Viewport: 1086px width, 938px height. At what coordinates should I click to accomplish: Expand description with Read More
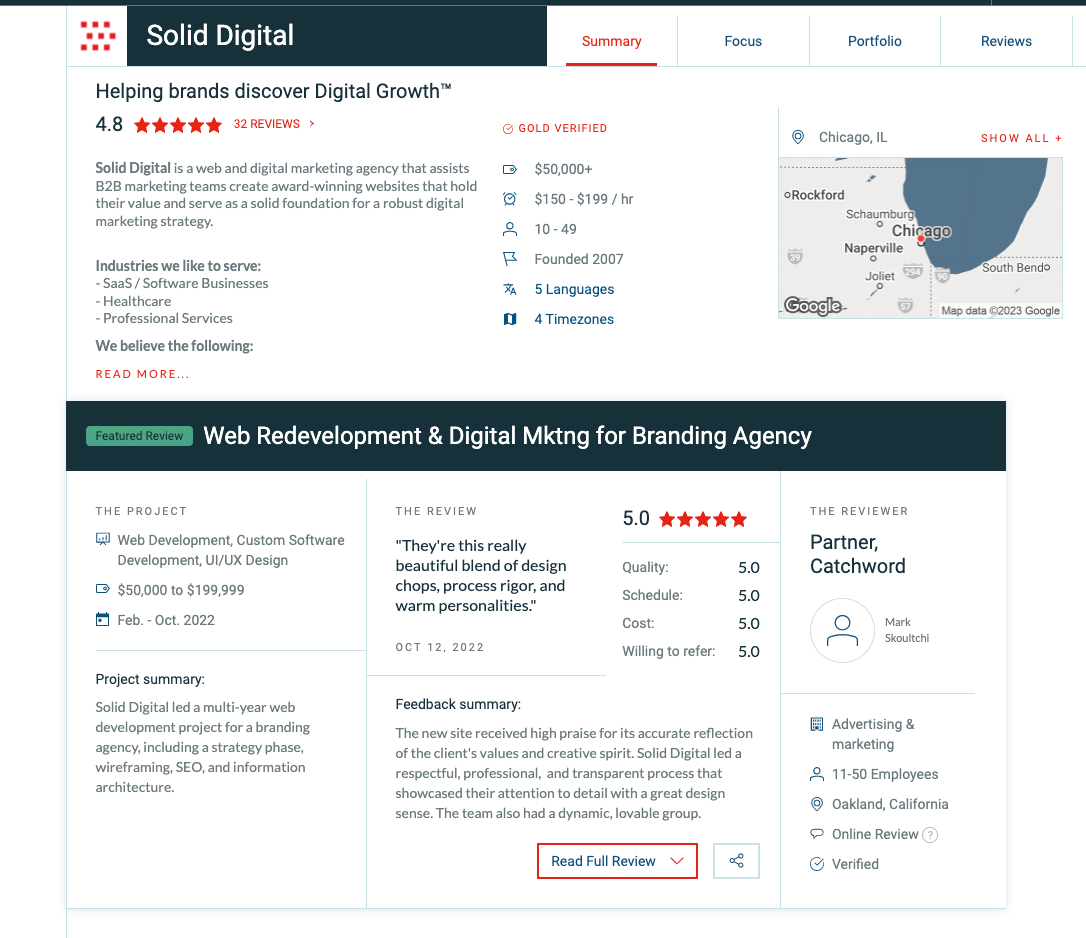(142, 374)
